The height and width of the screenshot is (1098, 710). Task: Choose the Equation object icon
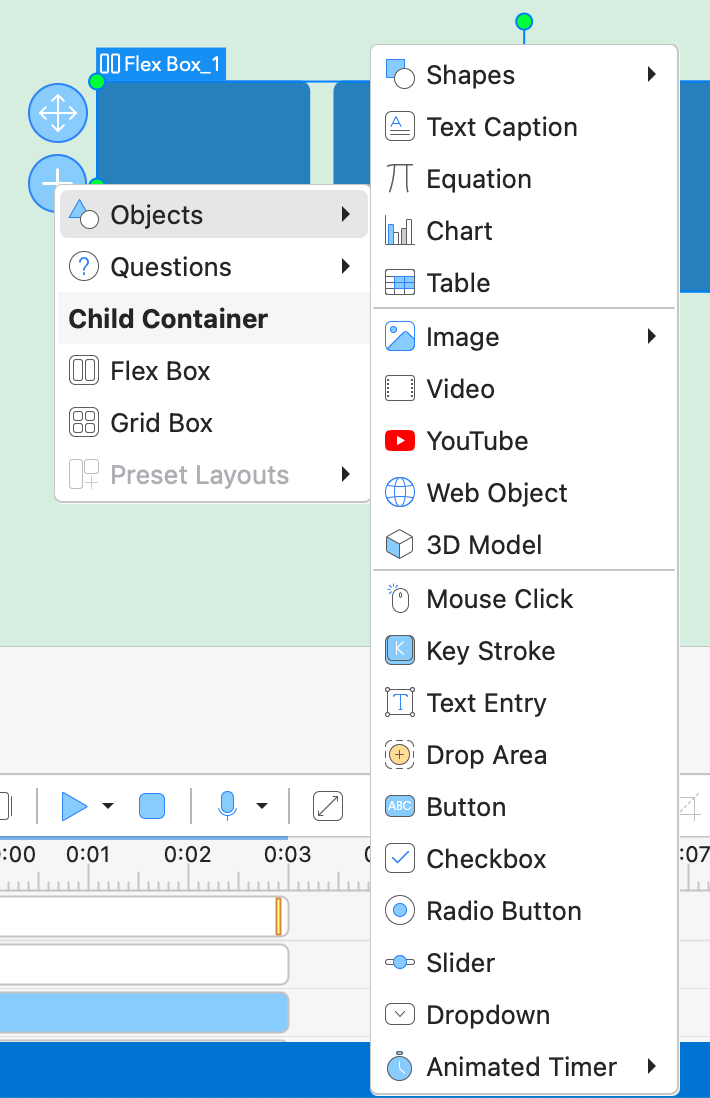(400, 179)
